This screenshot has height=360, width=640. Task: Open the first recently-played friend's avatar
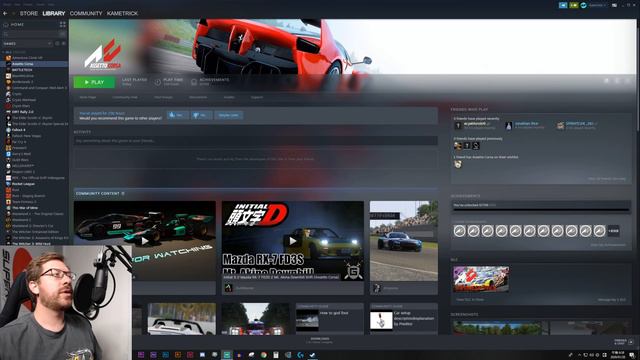458,126
